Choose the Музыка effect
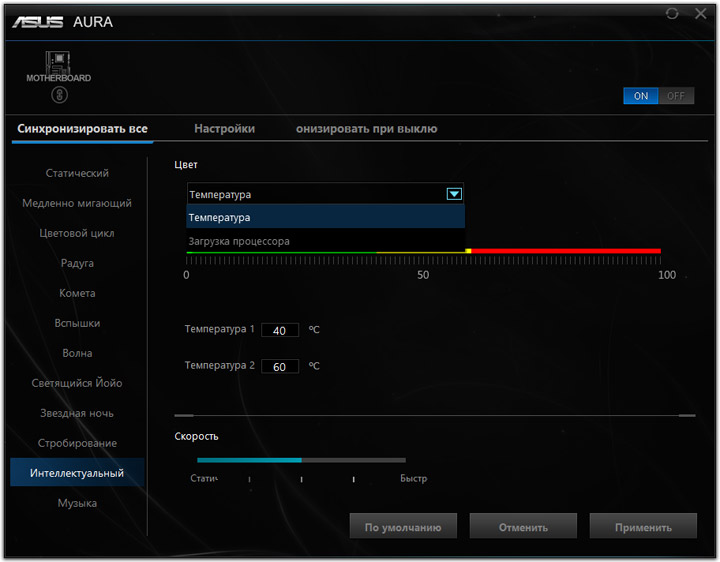720x562 pixels. (77, 503)
